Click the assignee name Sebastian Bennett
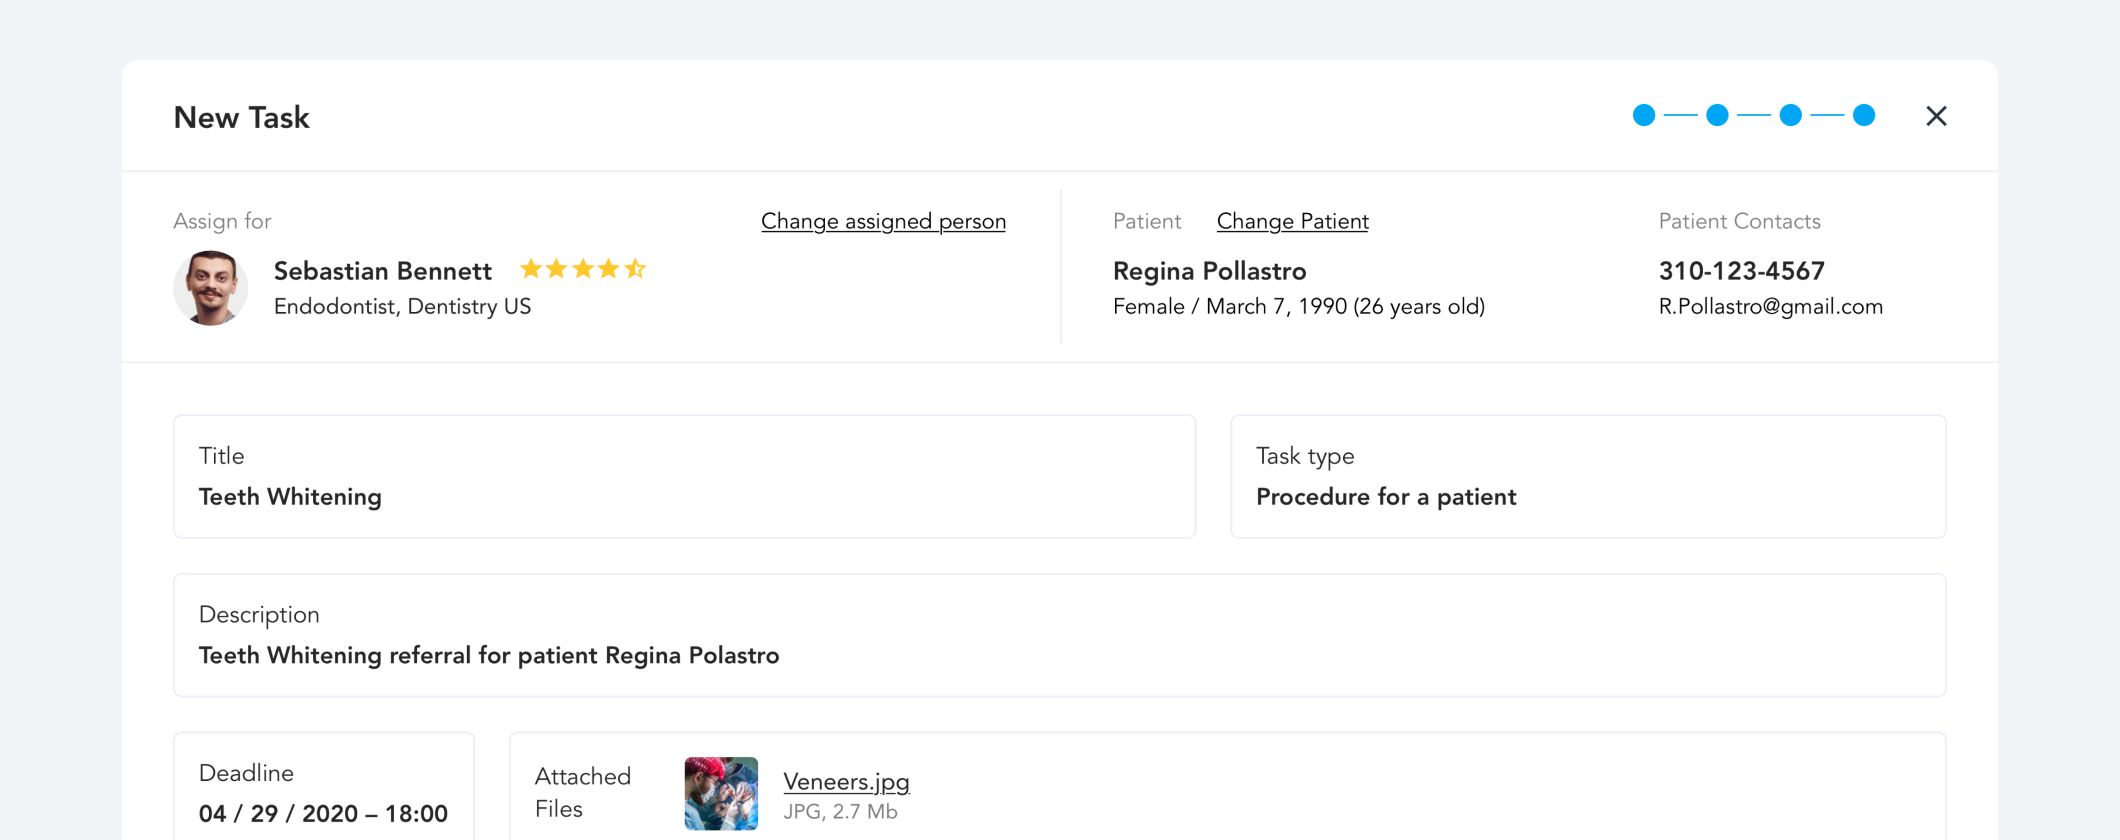The image size is (2120, 840). (383, 271)
